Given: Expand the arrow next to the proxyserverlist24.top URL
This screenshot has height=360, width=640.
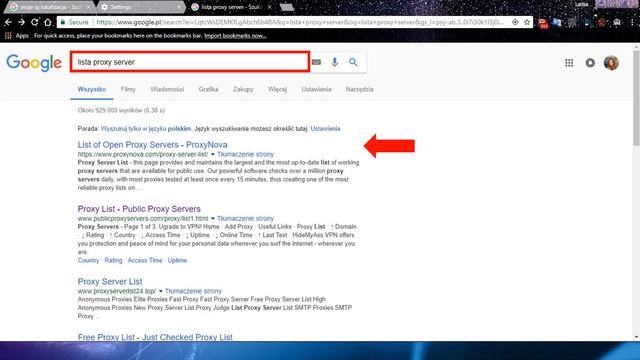Looking at the screenshot, I should click(160, 291).
